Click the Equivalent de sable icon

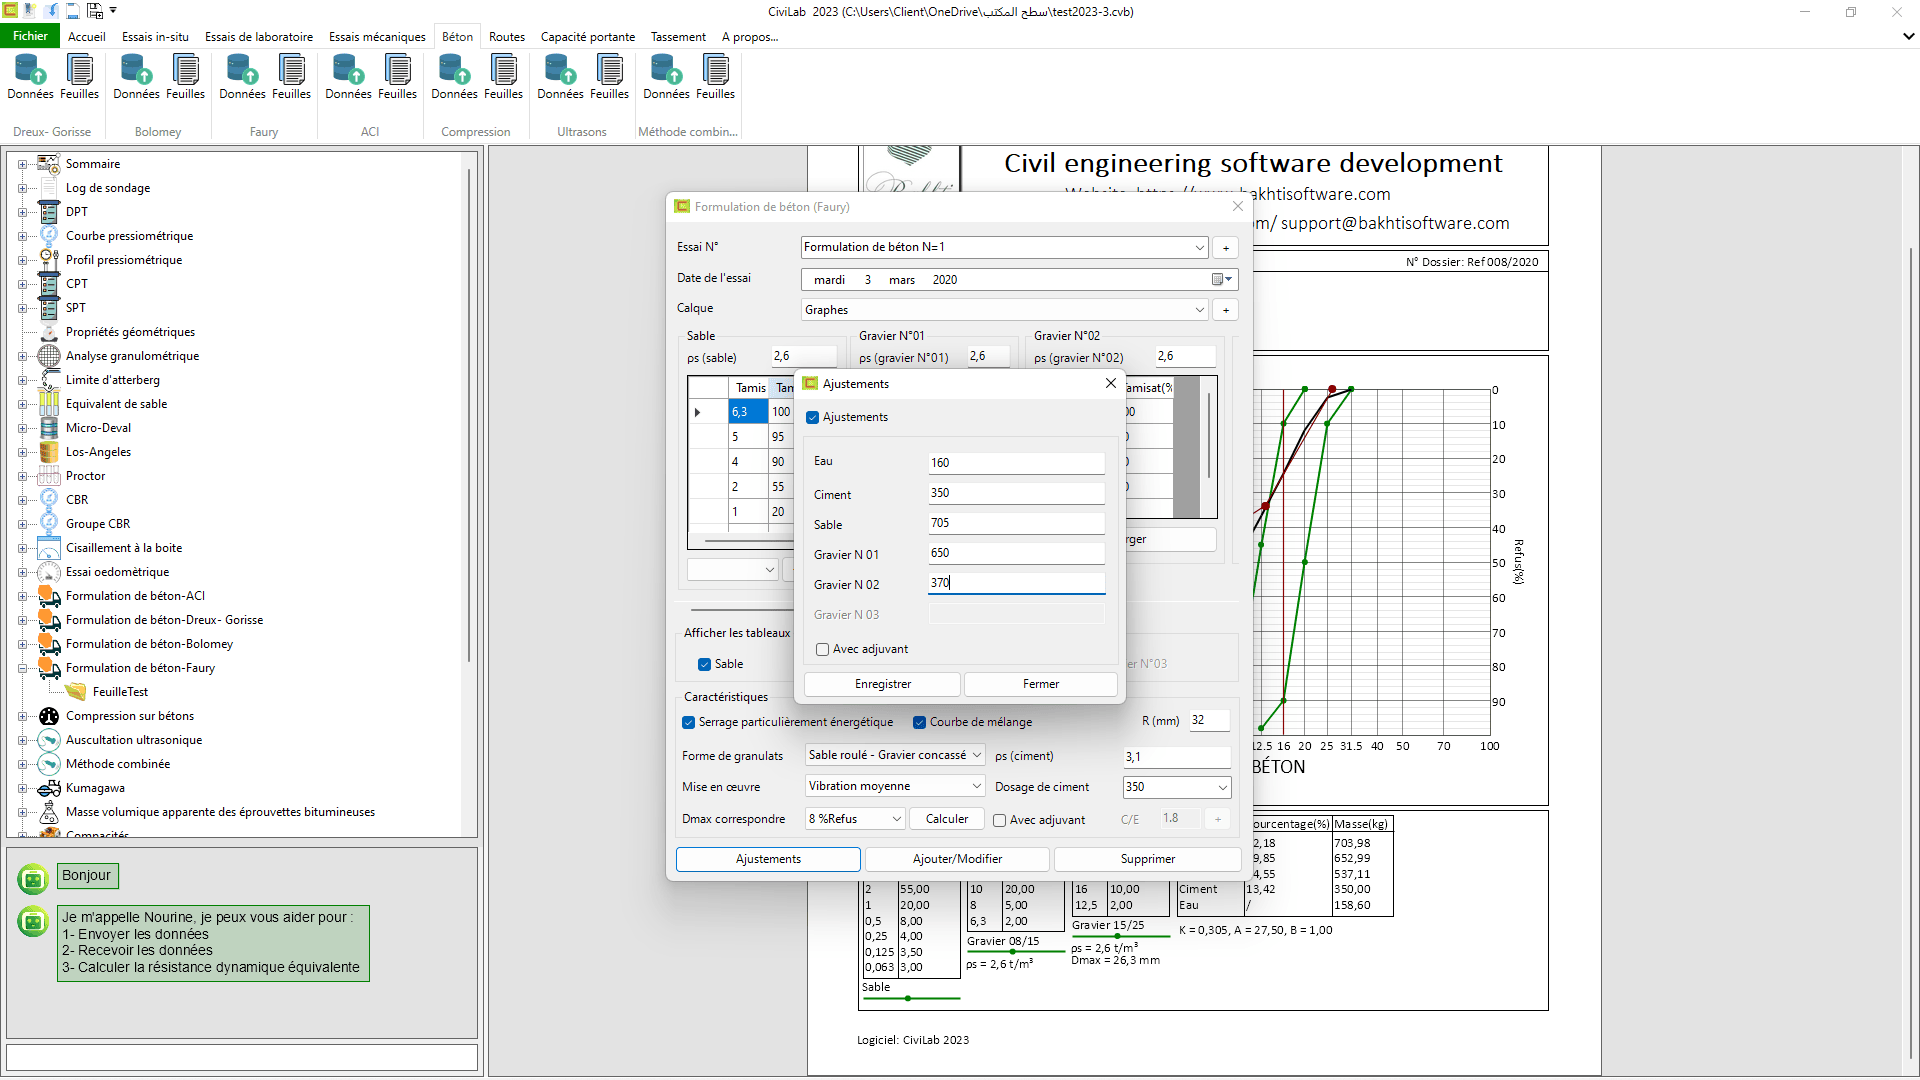(x=49, y=404)
